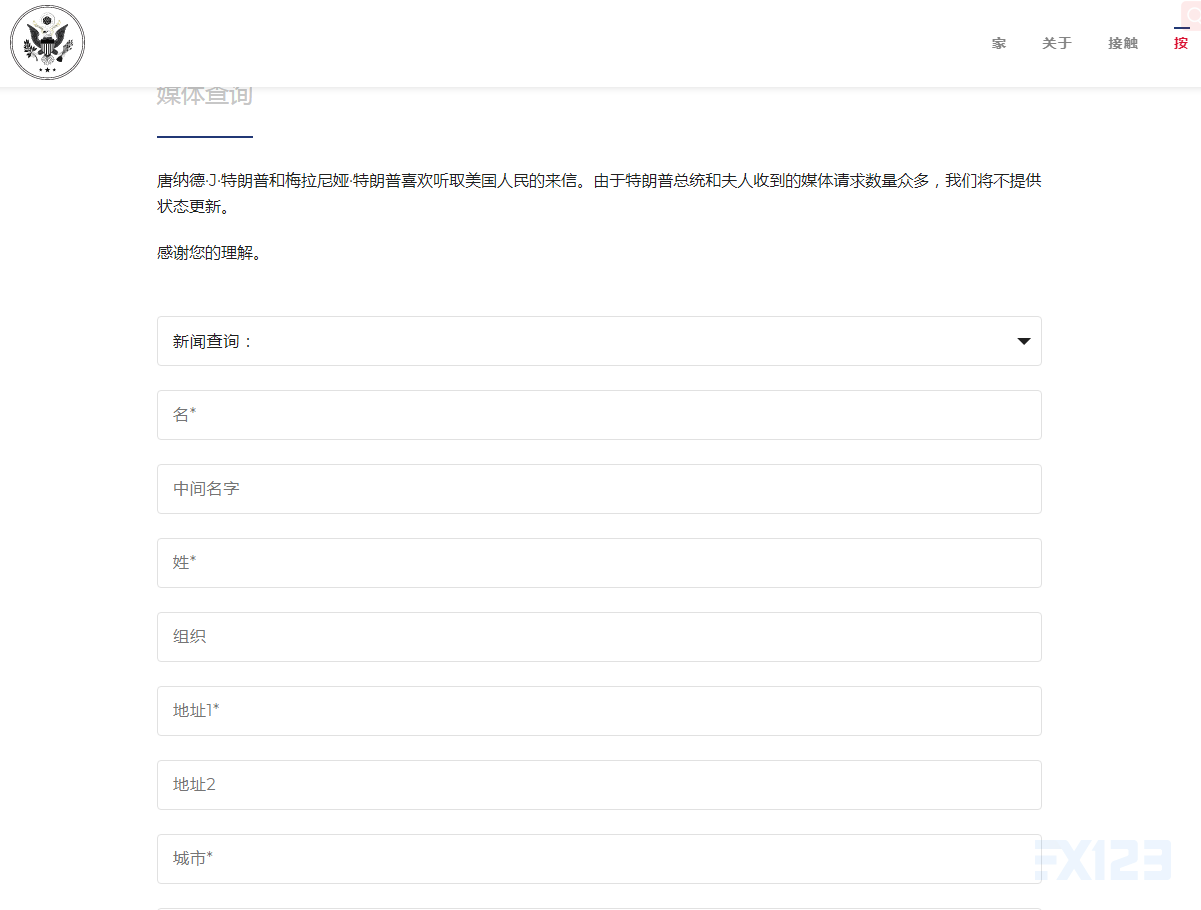Screen dimensions: 1201x910
Task: Click the 地址2 input field
Action: pyautogui.click(x=599, y=785)
